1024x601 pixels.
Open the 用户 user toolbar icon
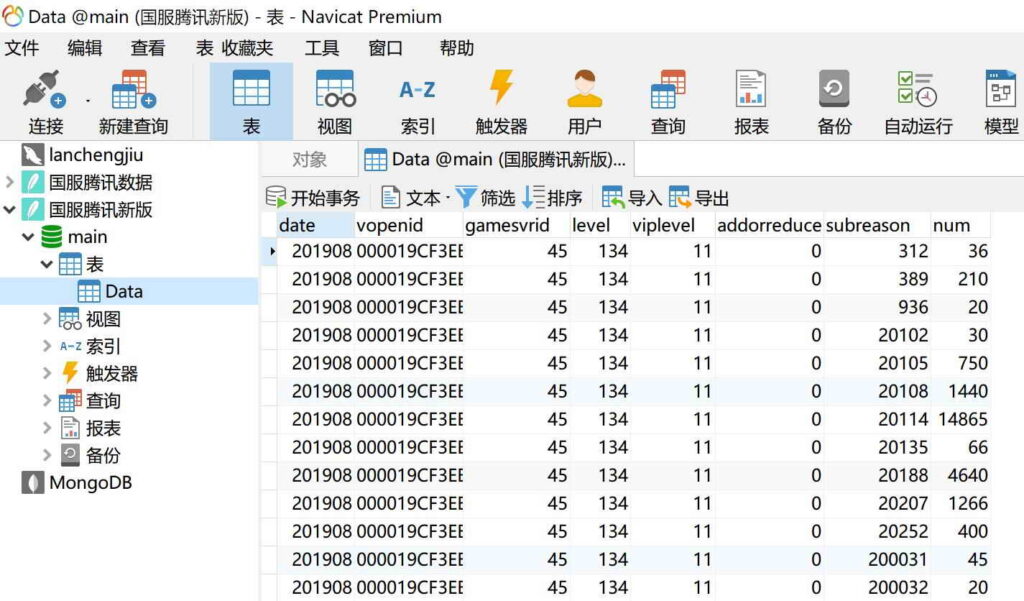(x=584, y=101)
